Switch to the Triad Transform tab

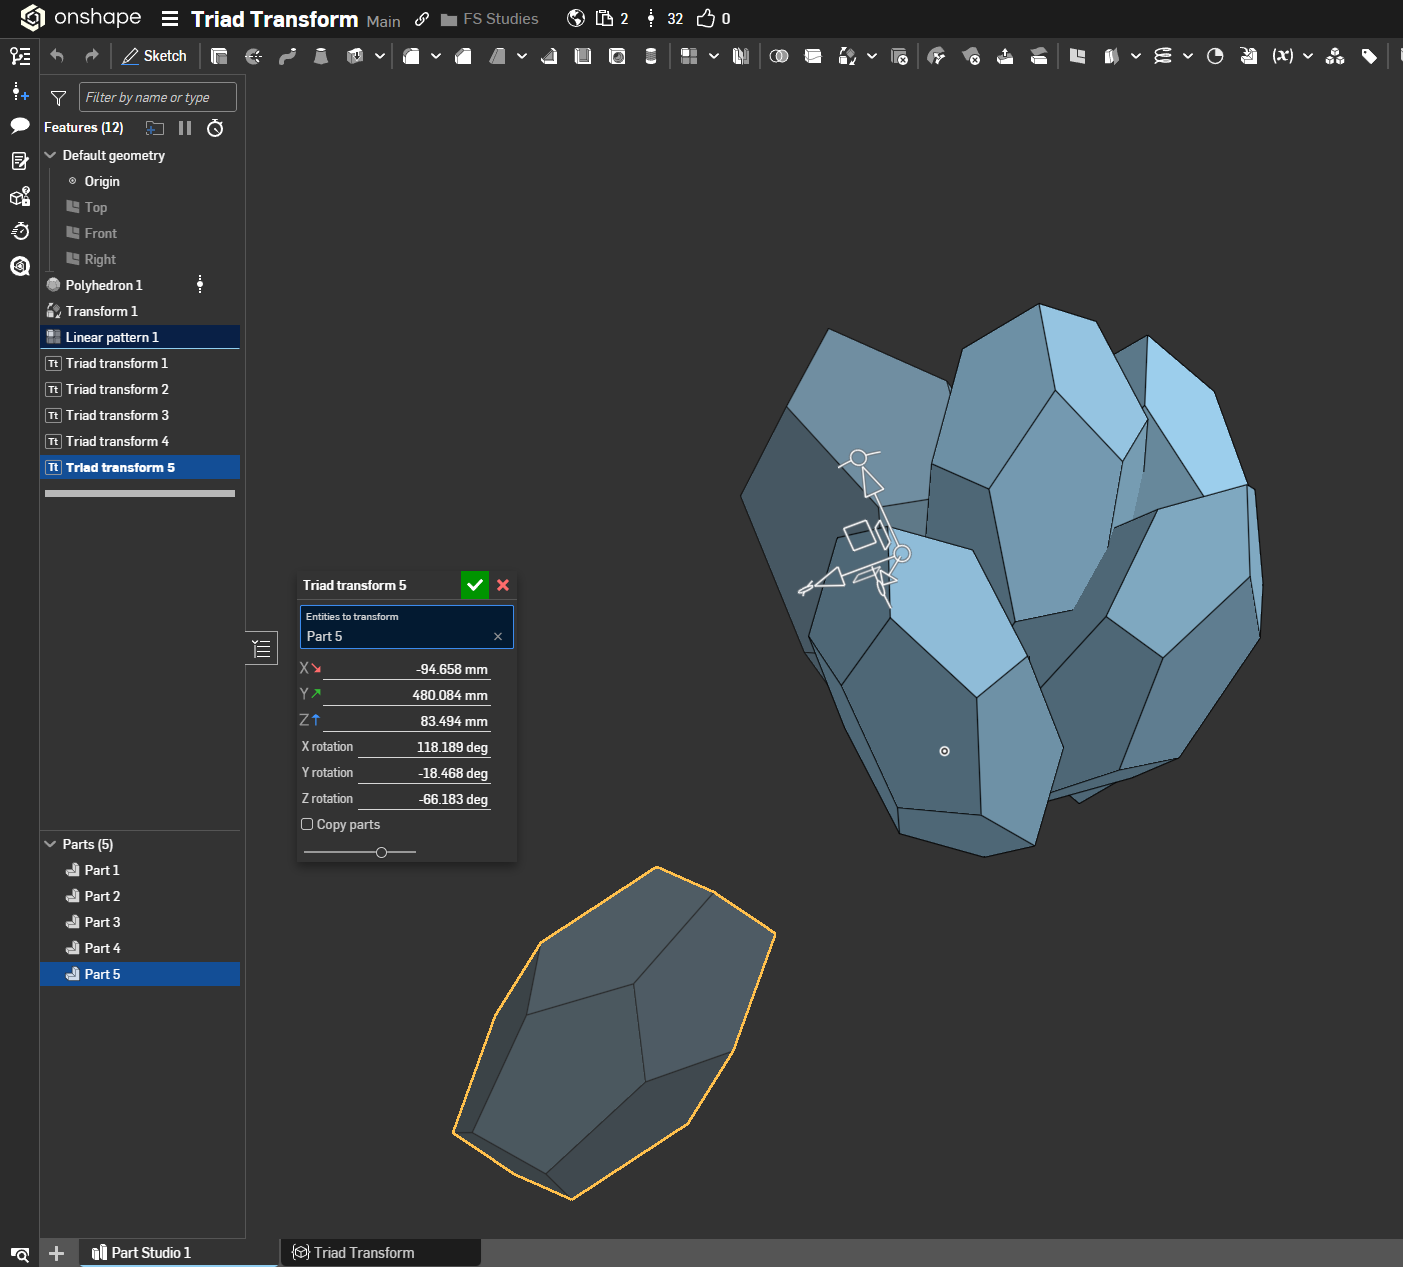pyautogui.click(x=363, y=1252)
